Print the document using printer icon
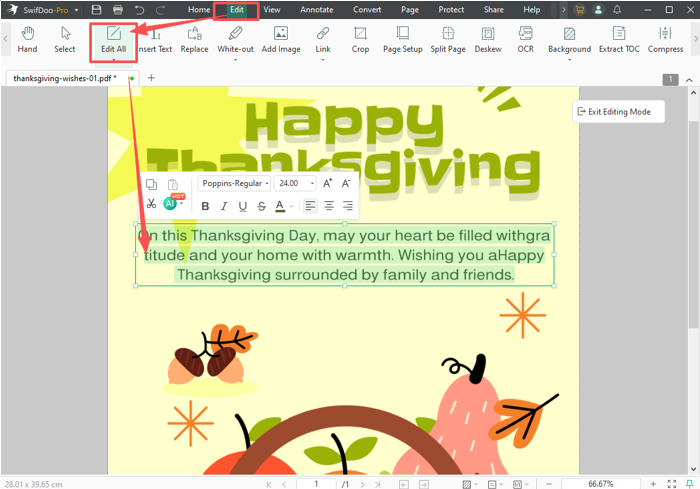700x489 pixels. pyautogui.click(x=118, y=9)
